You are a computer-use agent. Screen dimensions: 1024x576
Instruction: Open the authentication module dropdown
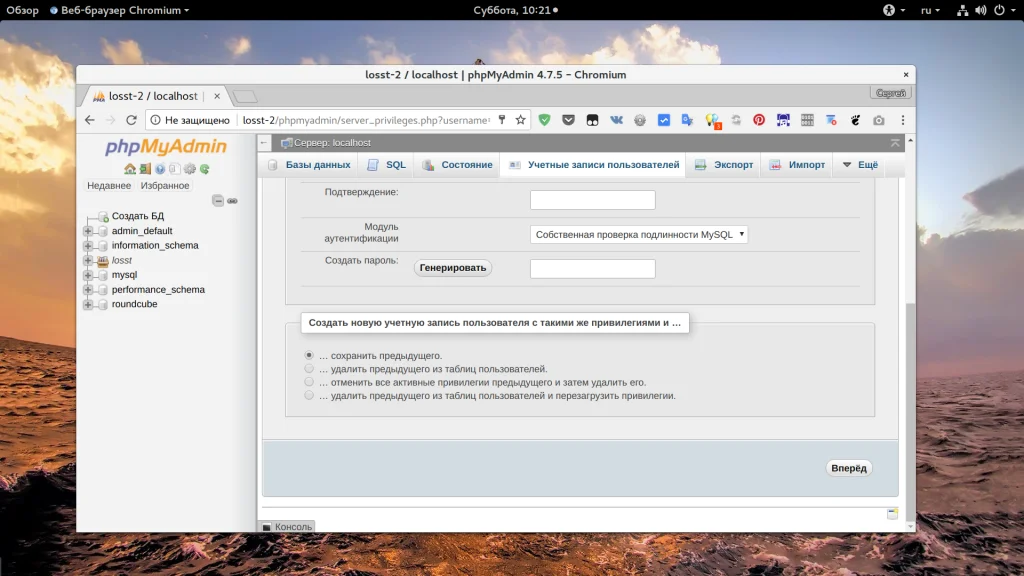click(639, 235)
